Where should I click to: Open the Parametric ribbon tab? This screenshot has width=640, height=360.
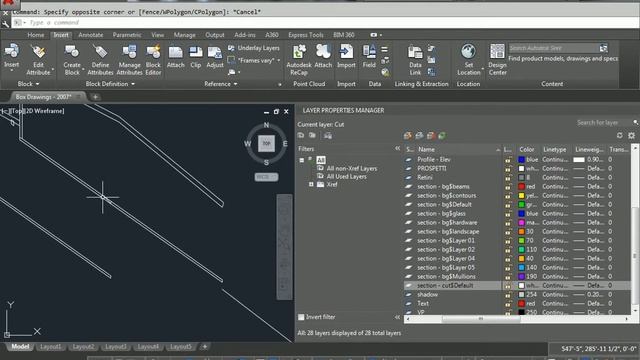[127, 35]
